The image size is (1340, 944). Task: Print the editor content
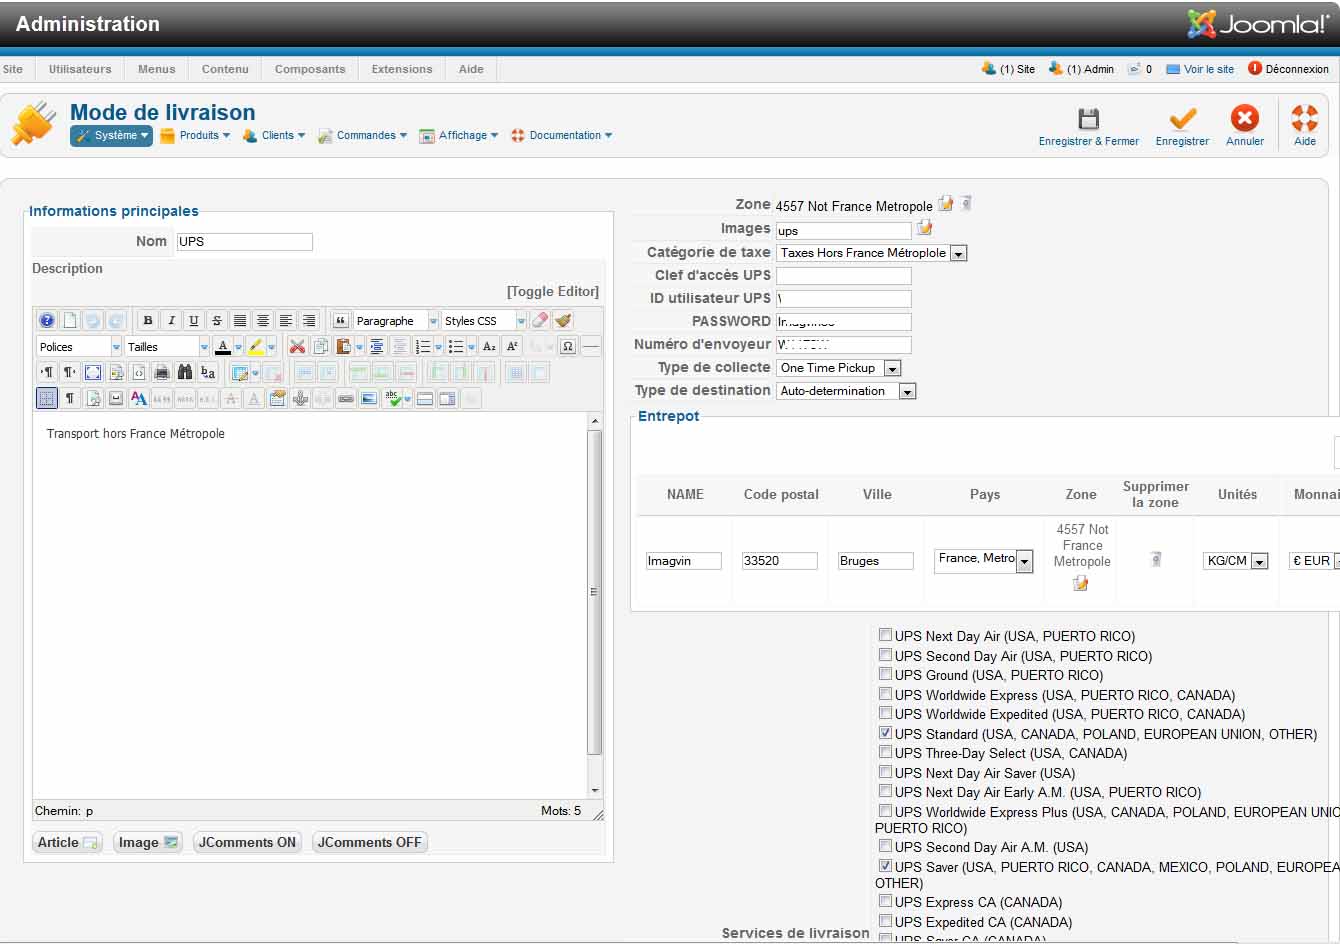(162, 373)
